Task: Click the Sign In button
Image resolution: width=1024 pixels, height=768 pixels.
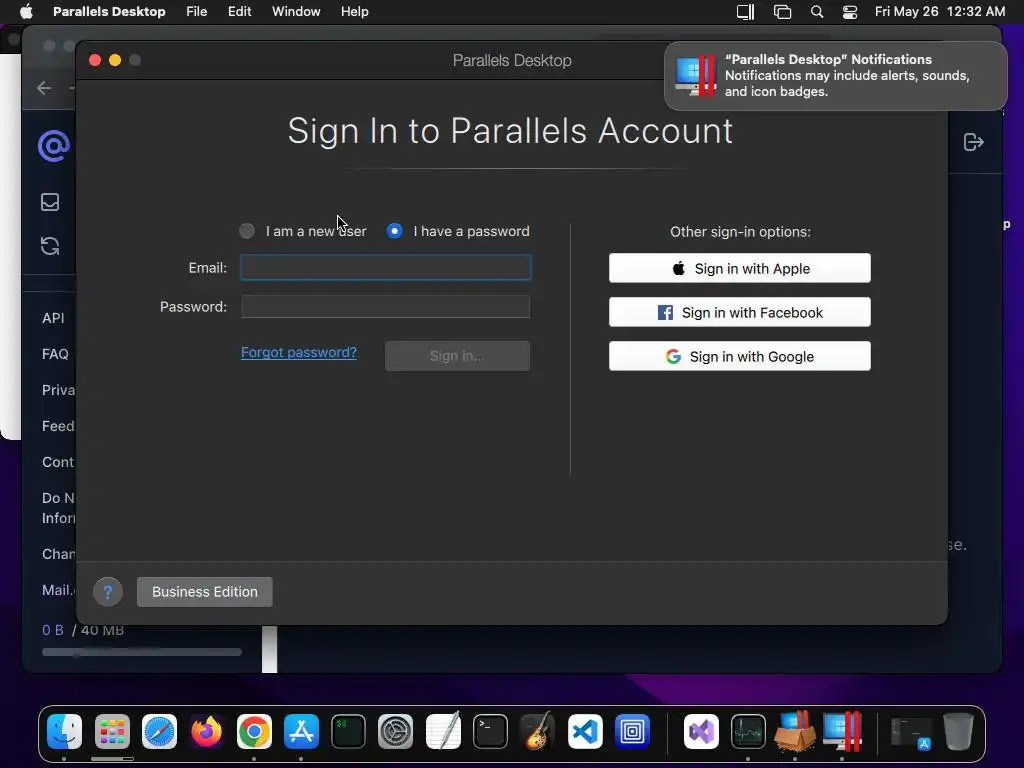Action: coord(457,356)
